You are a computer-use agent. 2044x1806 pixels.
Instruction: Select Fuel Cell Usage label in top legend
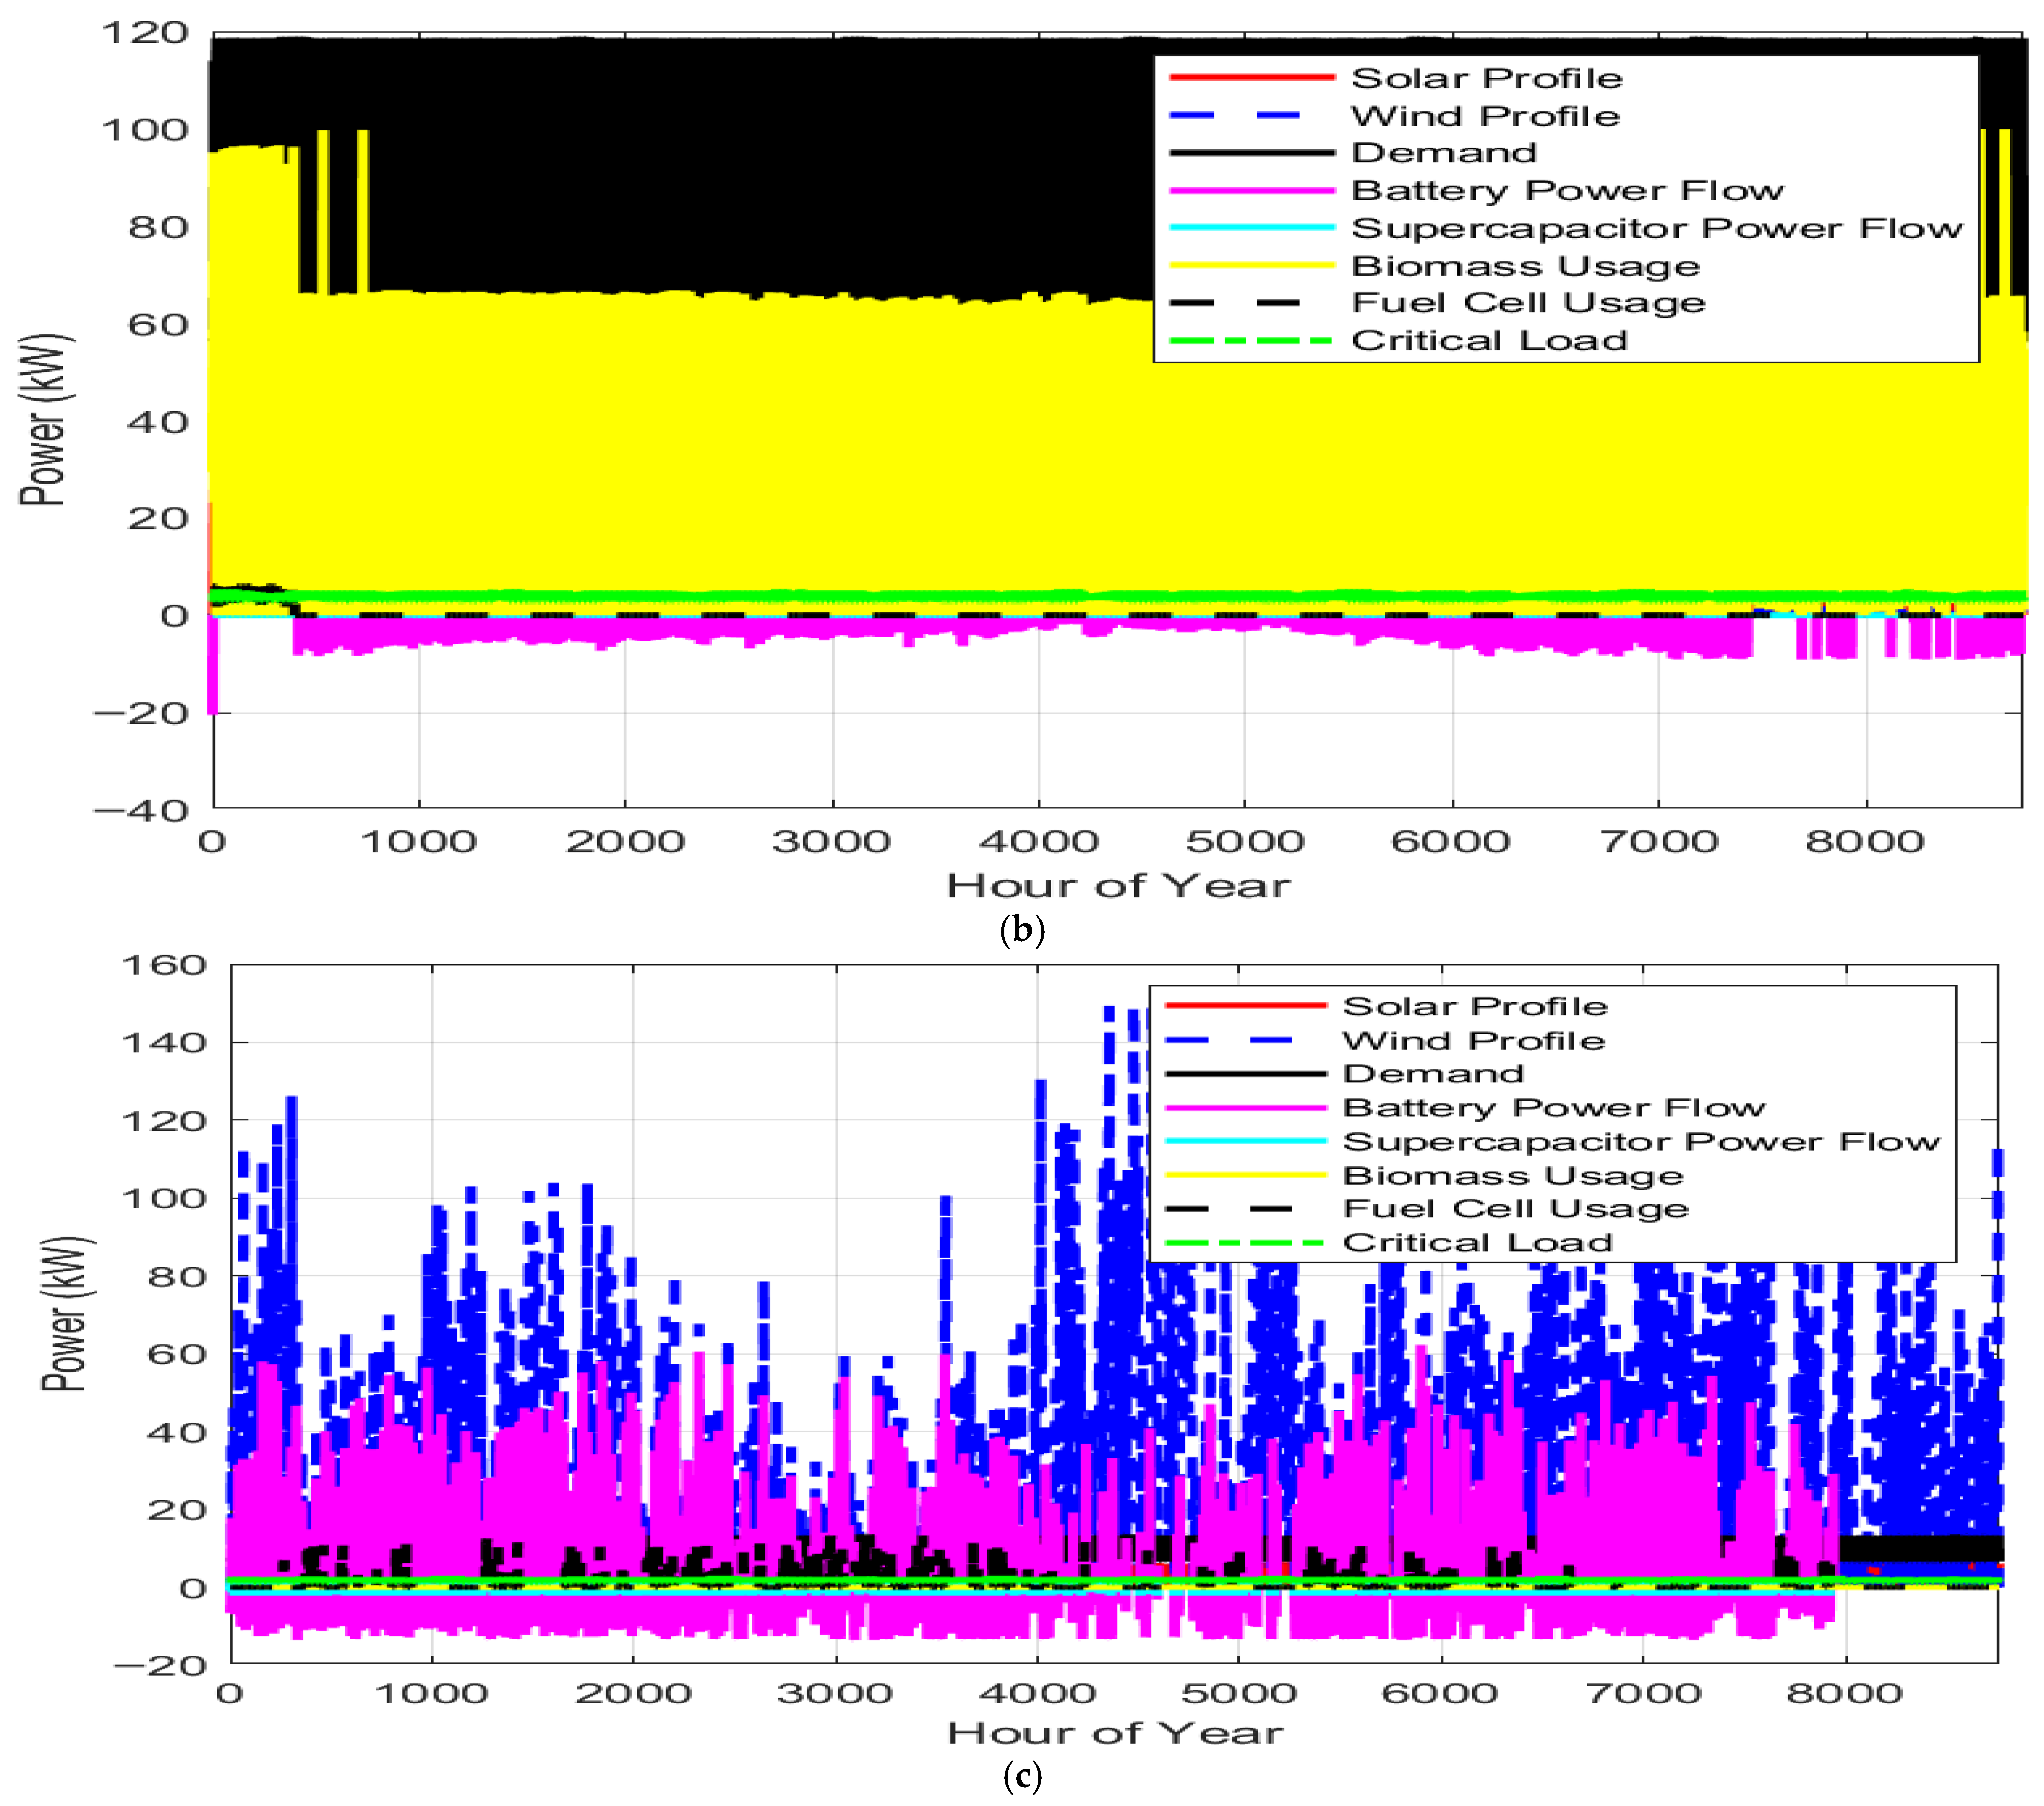pyautogui.click(x=1529, y=303)
